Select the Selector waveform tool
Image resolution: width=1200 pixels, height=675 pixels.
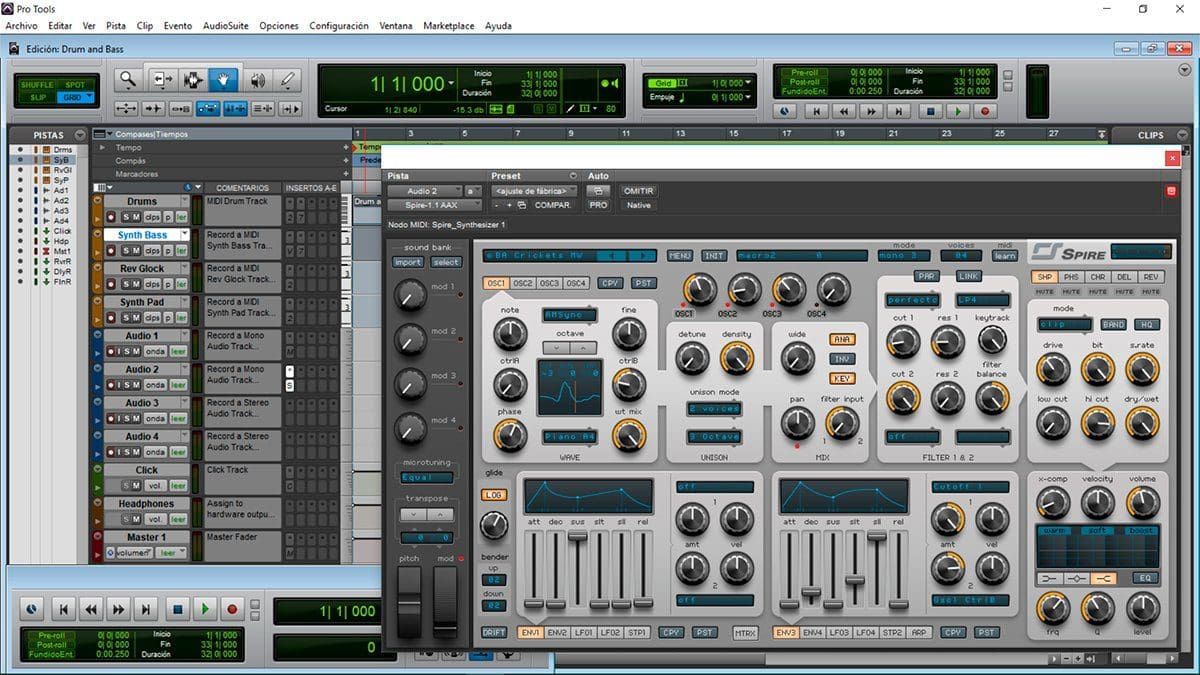194,80
